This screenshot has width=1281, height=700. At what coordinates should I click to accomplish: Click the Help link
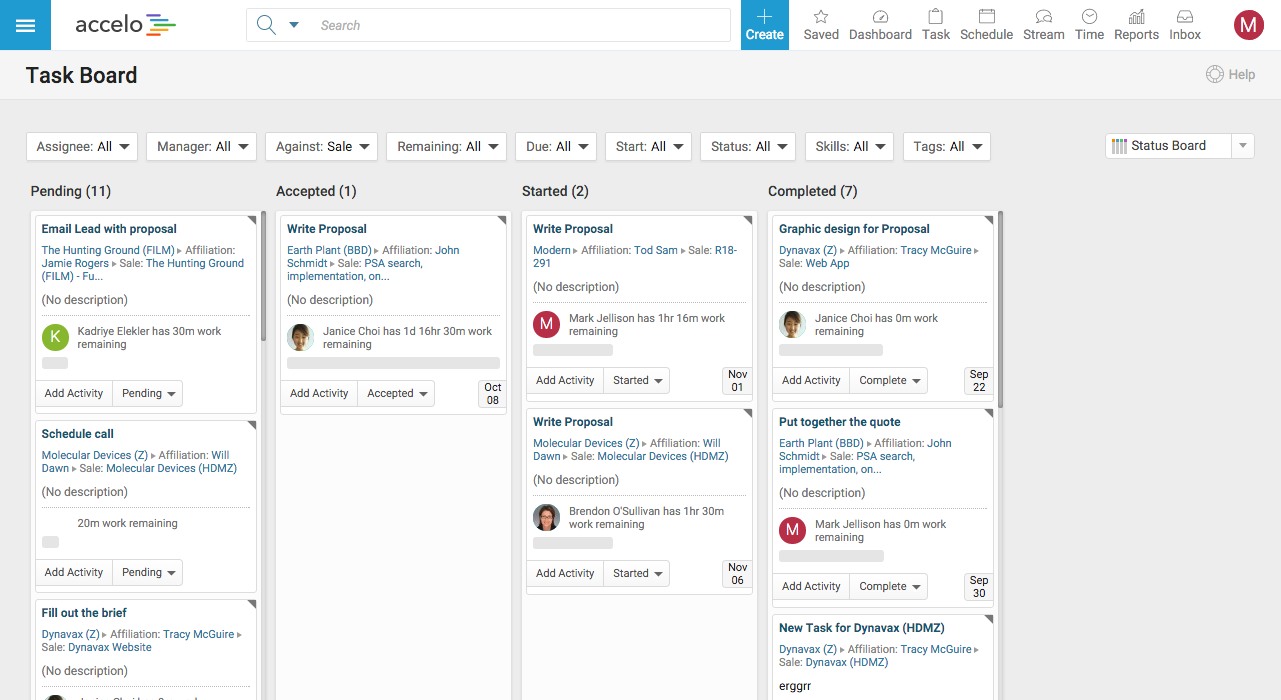pos(1230,74)
